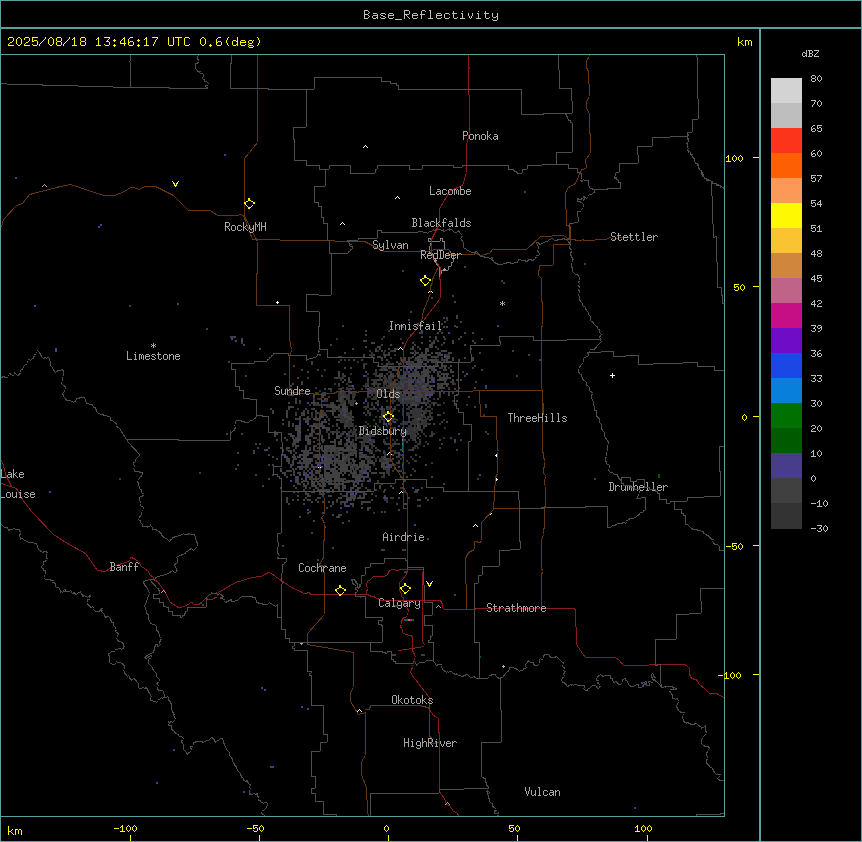The image size is (862, 842).
Task: Click the top light gray 80-70 dBZ swatch
Action: click(786, 91)
